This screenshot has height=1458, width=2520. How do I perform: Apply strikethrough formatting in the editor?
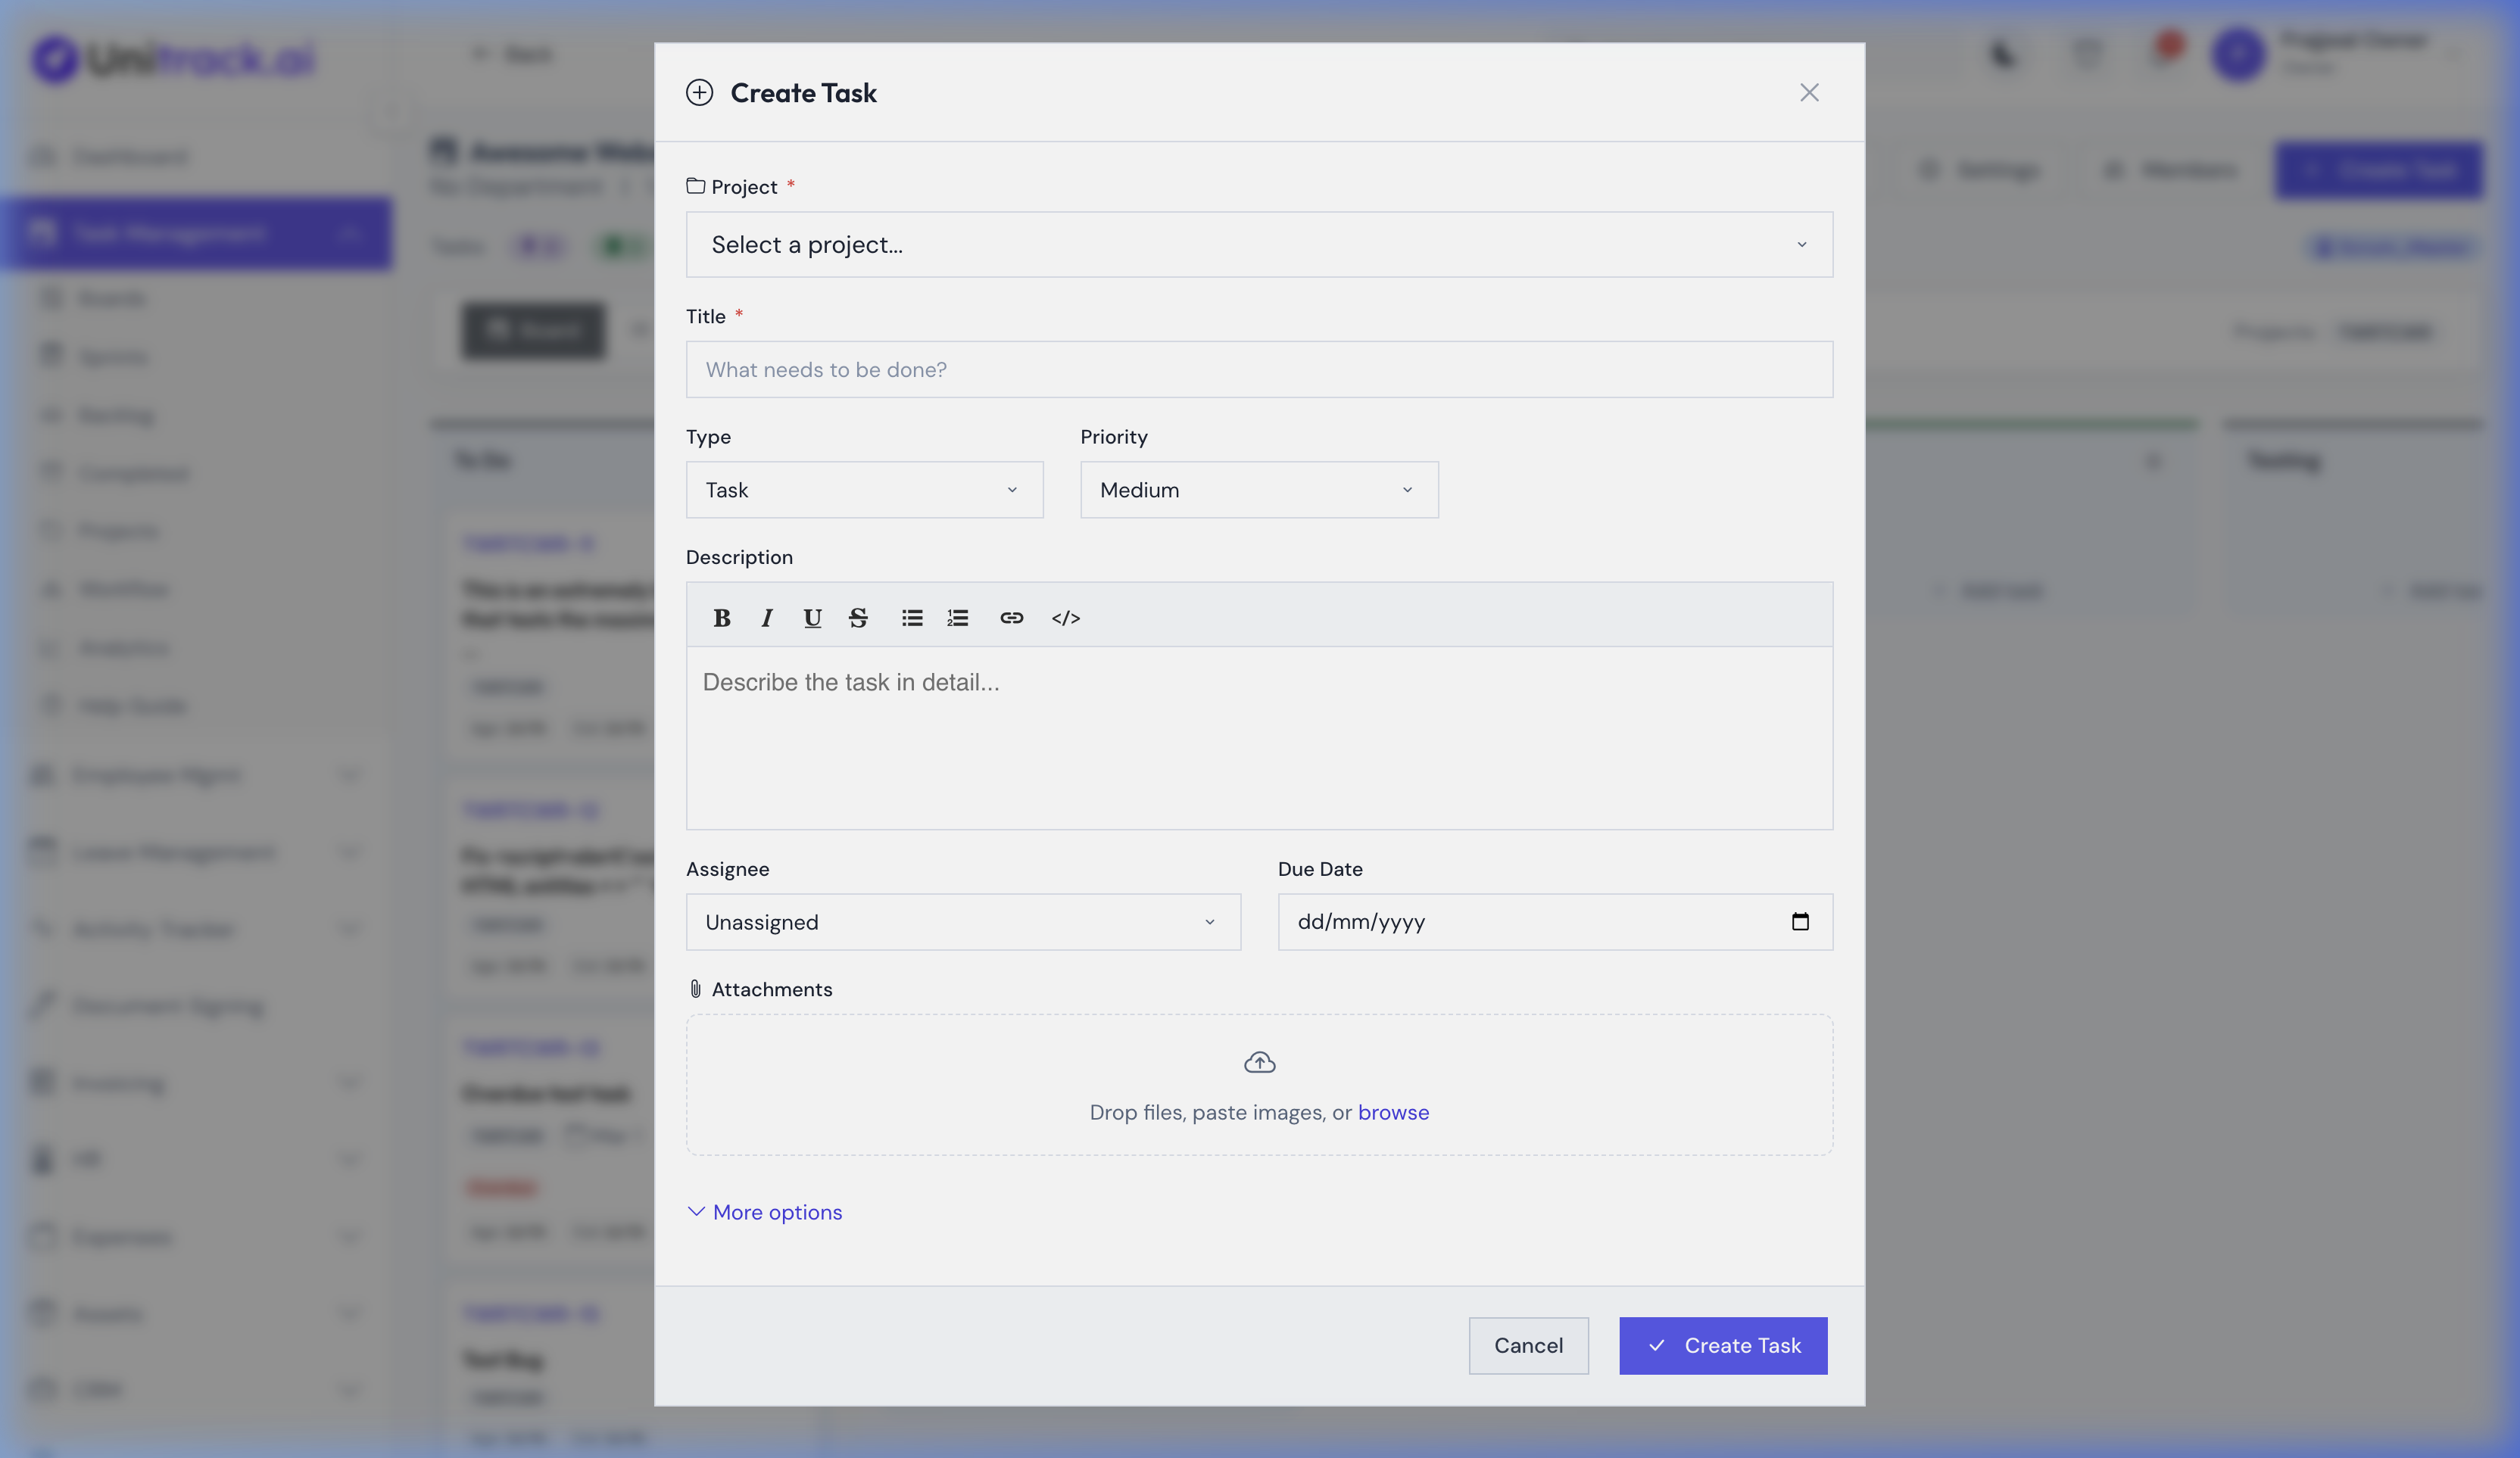pos(858,618)
